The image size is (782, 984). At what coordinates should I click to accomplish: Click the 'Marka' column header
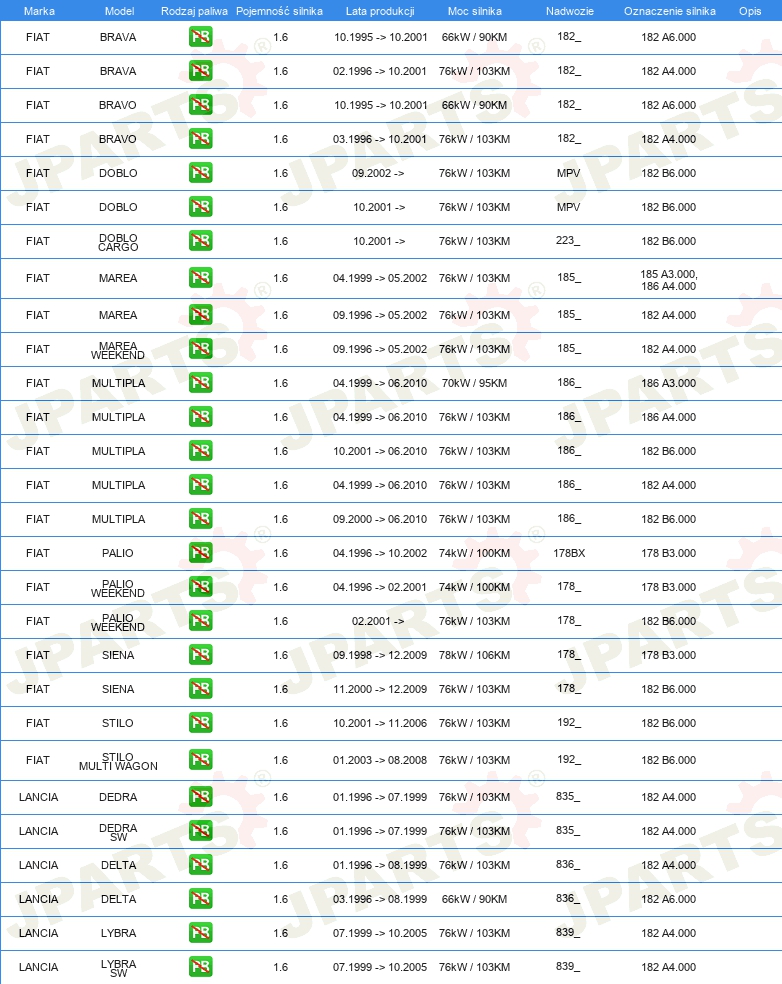click(39, 11)
